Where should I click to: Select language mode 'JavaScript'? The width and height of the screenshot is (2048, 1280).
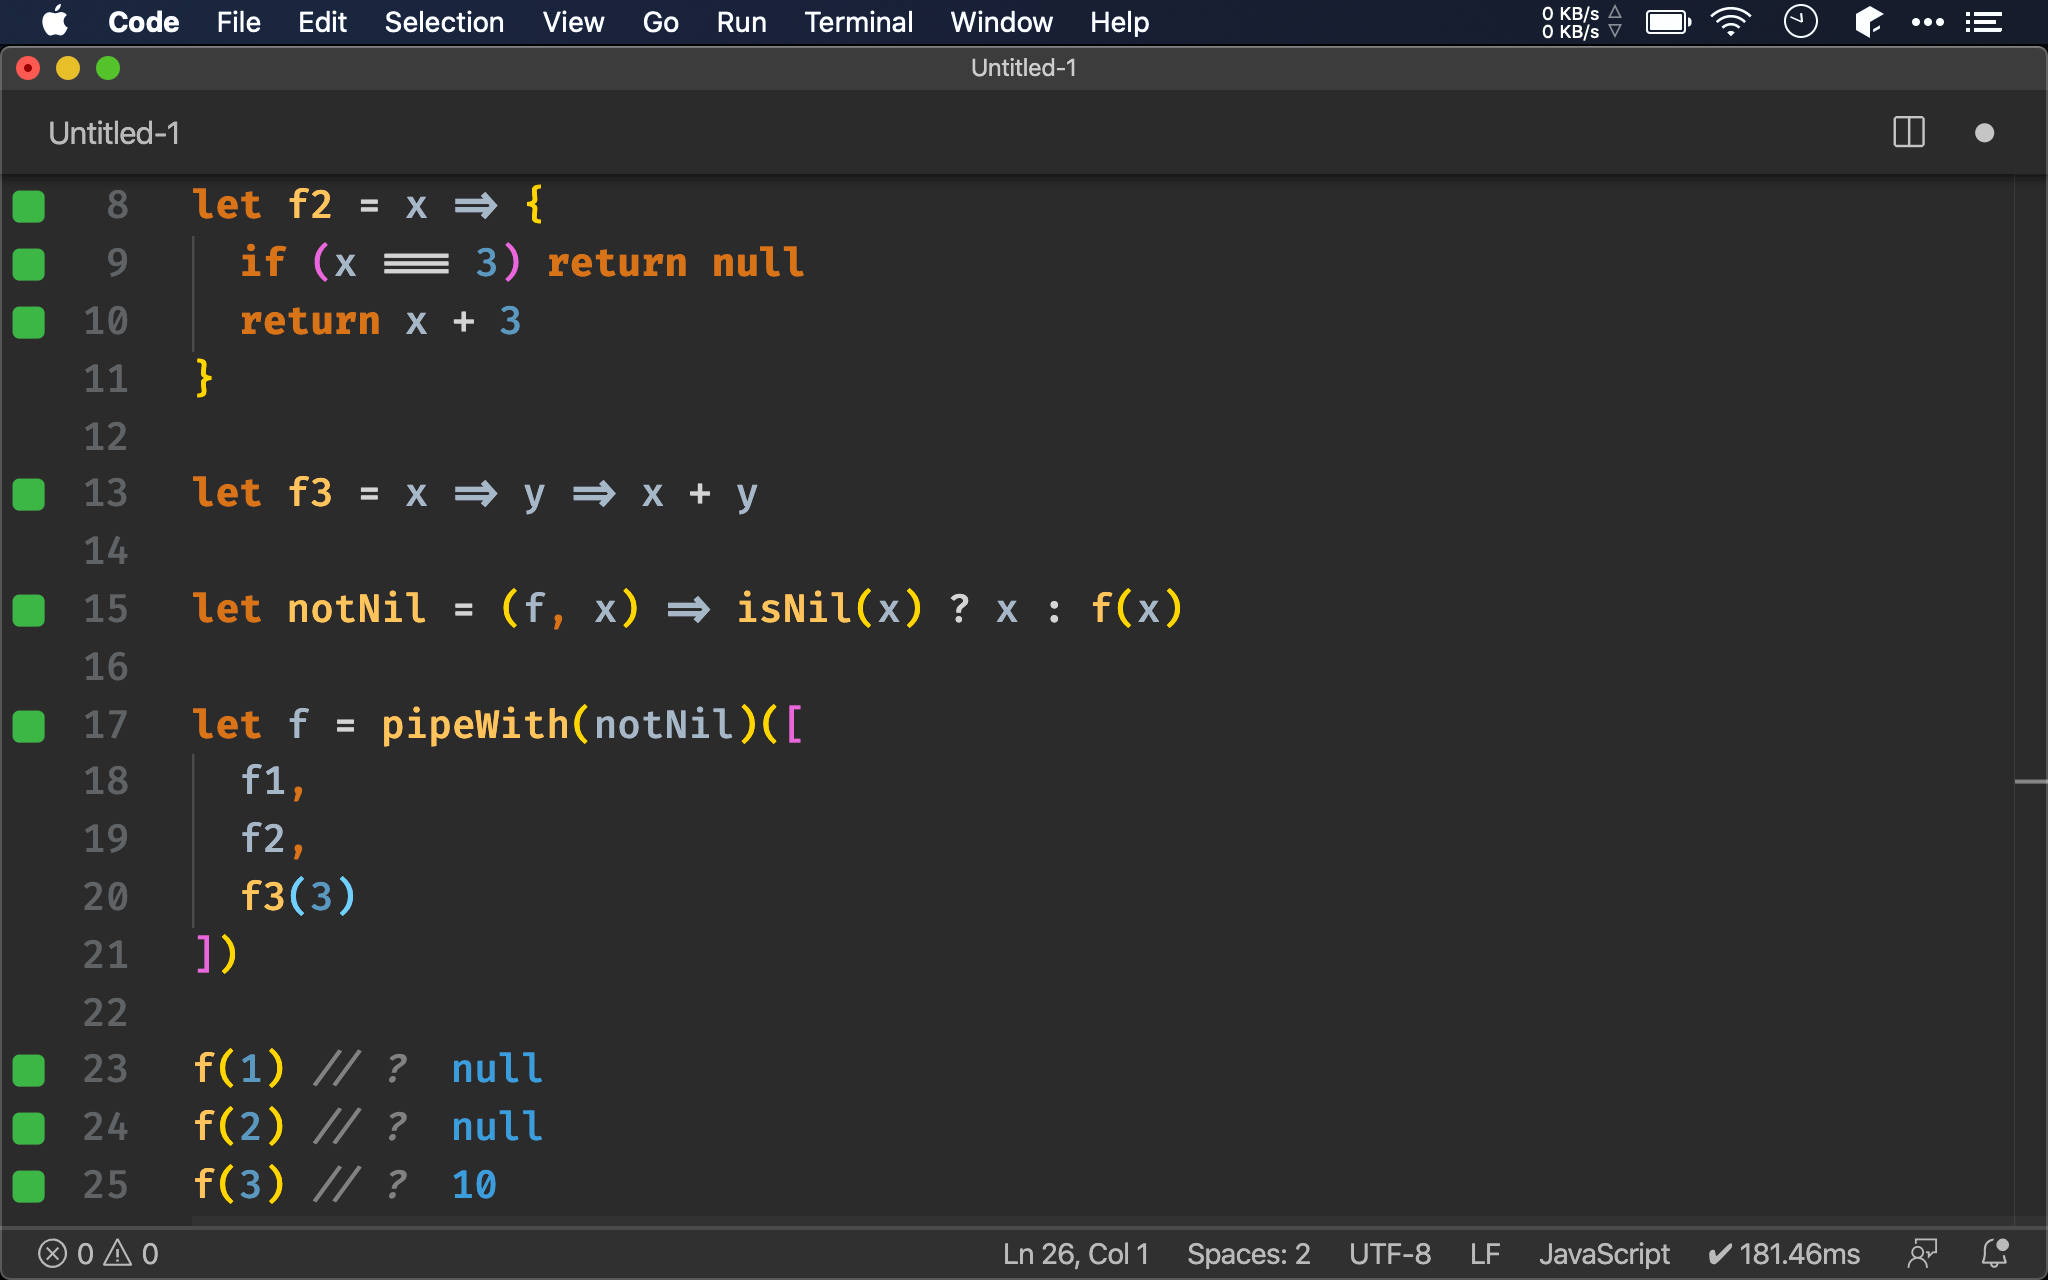pyautogui.click(x=1604, y=1254)
